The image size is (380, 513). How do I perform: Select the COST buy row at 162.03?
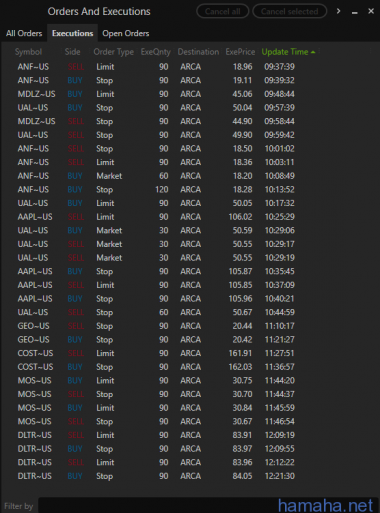(x=157, y=367)
